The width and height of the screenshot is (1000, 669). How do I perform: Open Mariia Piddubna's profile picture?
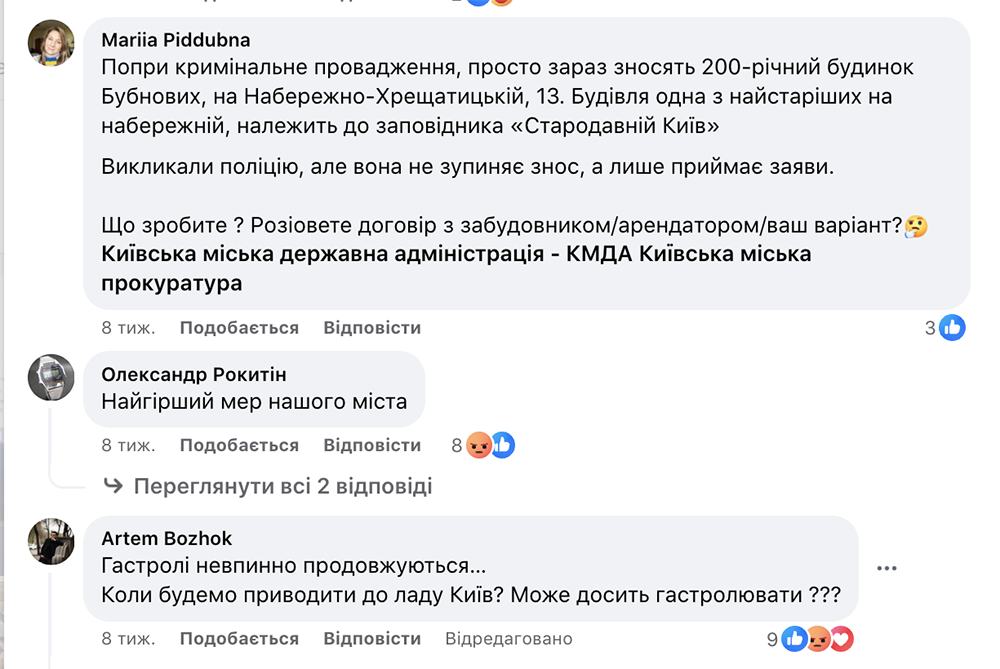coord(51,42)
